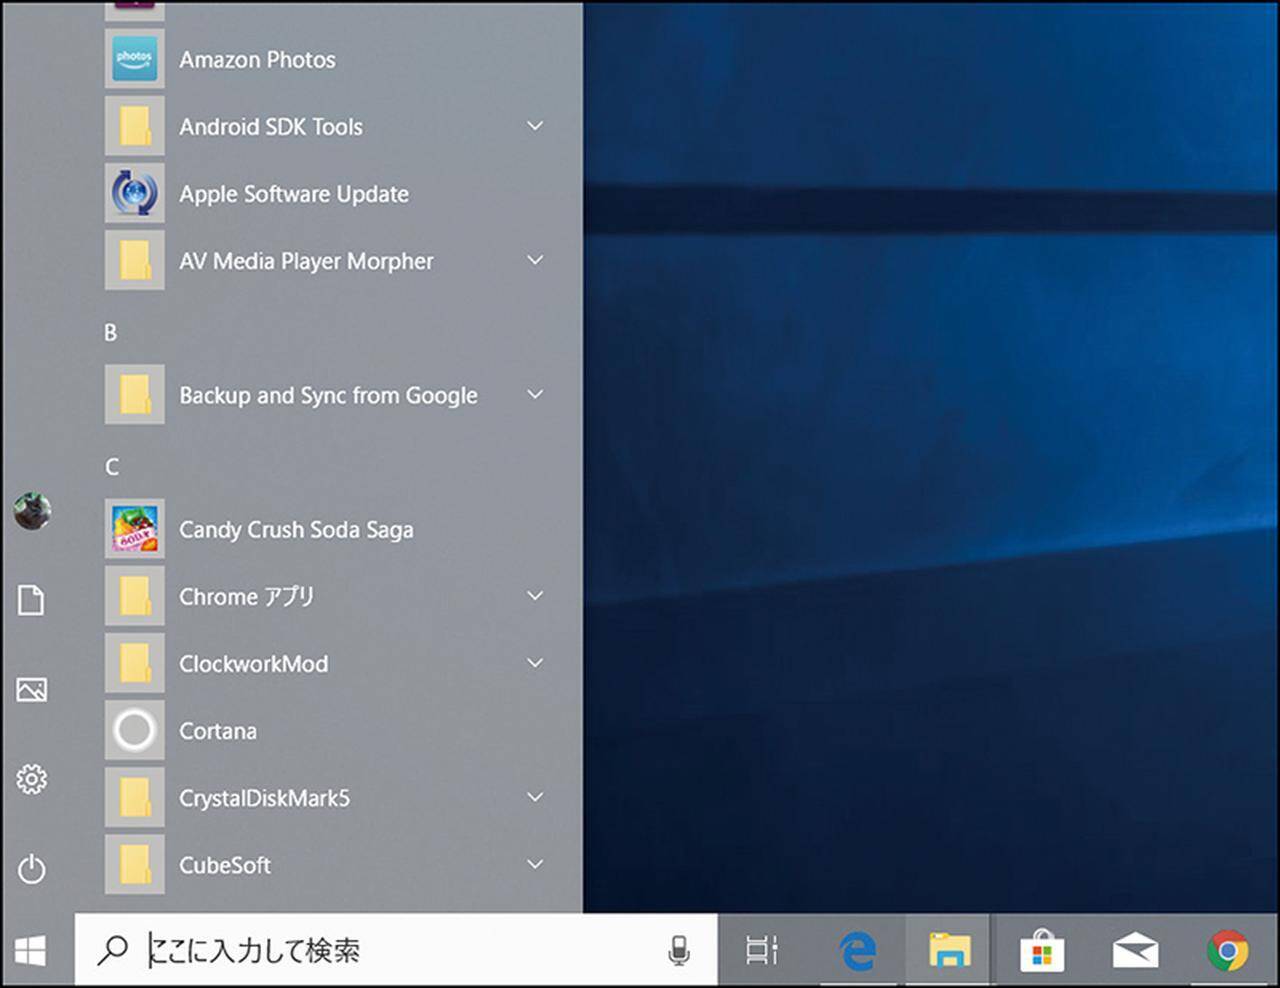1280x988 pixels.
Task: Launch Apple Software Update
Action: tap(293, 194)
